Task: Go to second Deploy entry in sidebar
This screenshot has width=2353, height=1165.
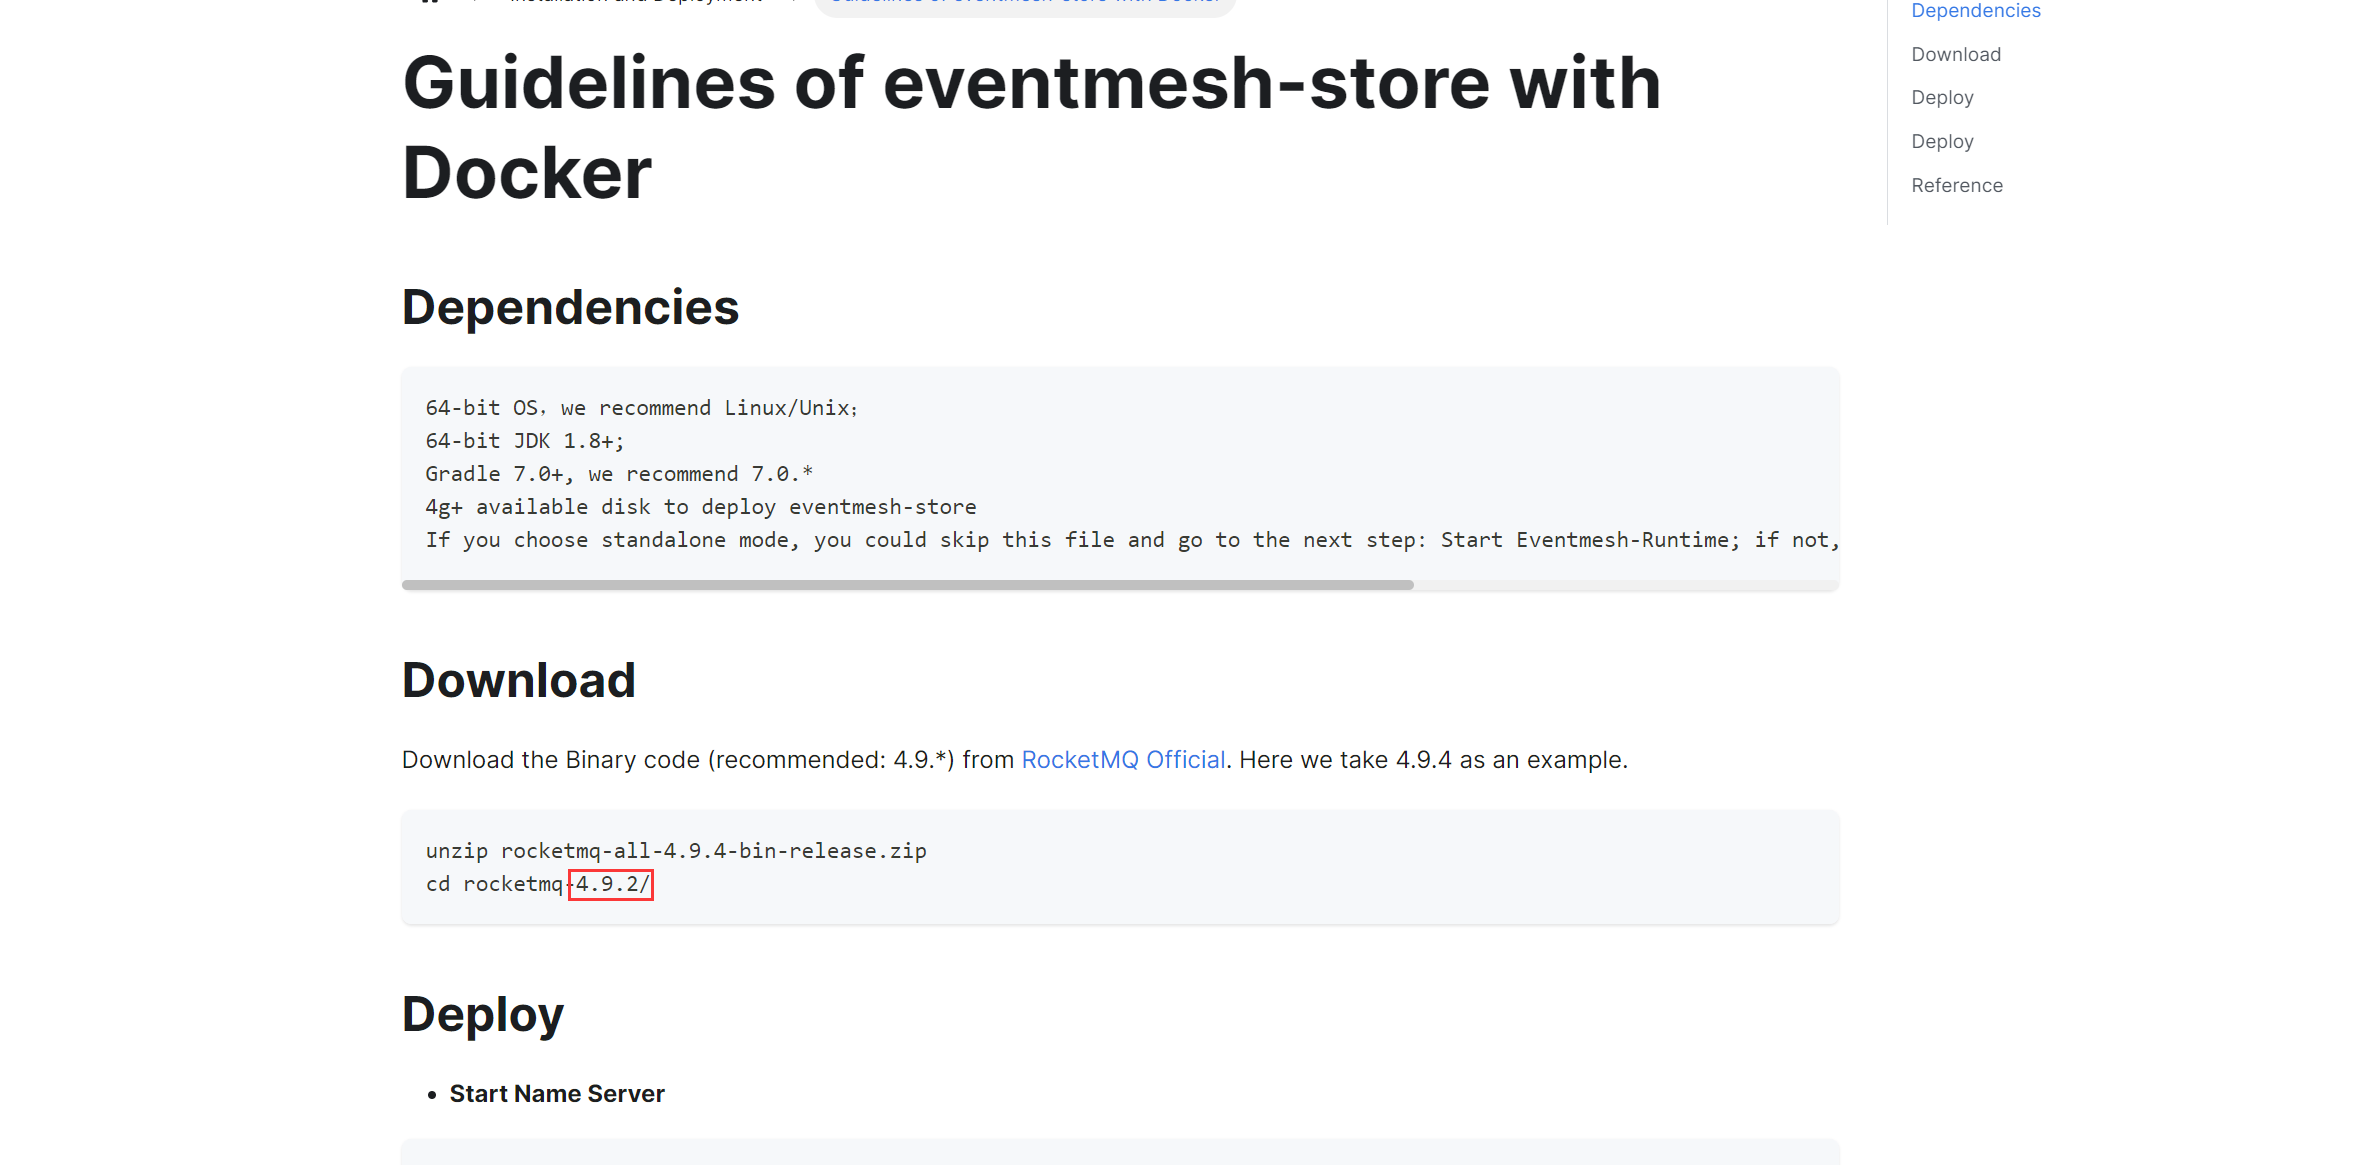Action: 1942,141
